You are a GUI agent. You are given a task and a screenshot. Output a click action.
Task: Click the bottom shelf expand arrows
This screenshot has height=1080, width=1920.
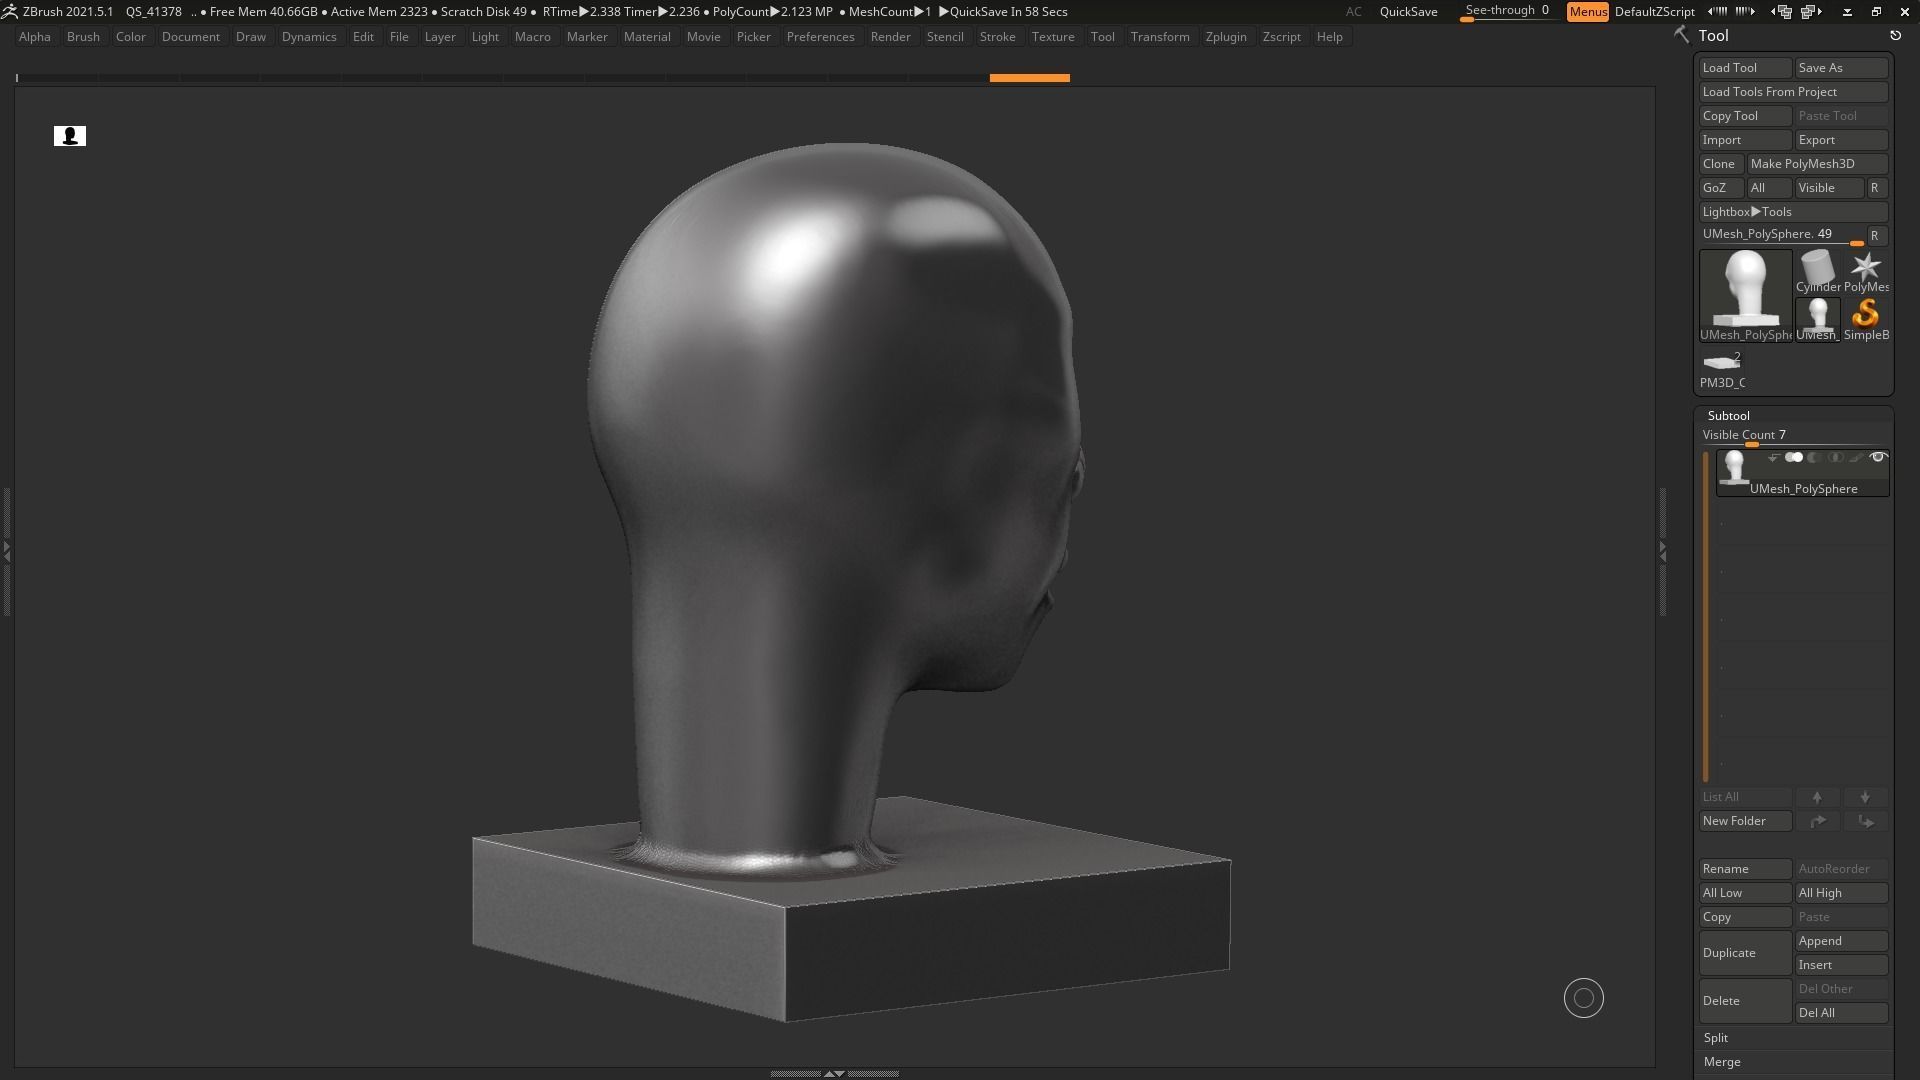point(834,1073)
